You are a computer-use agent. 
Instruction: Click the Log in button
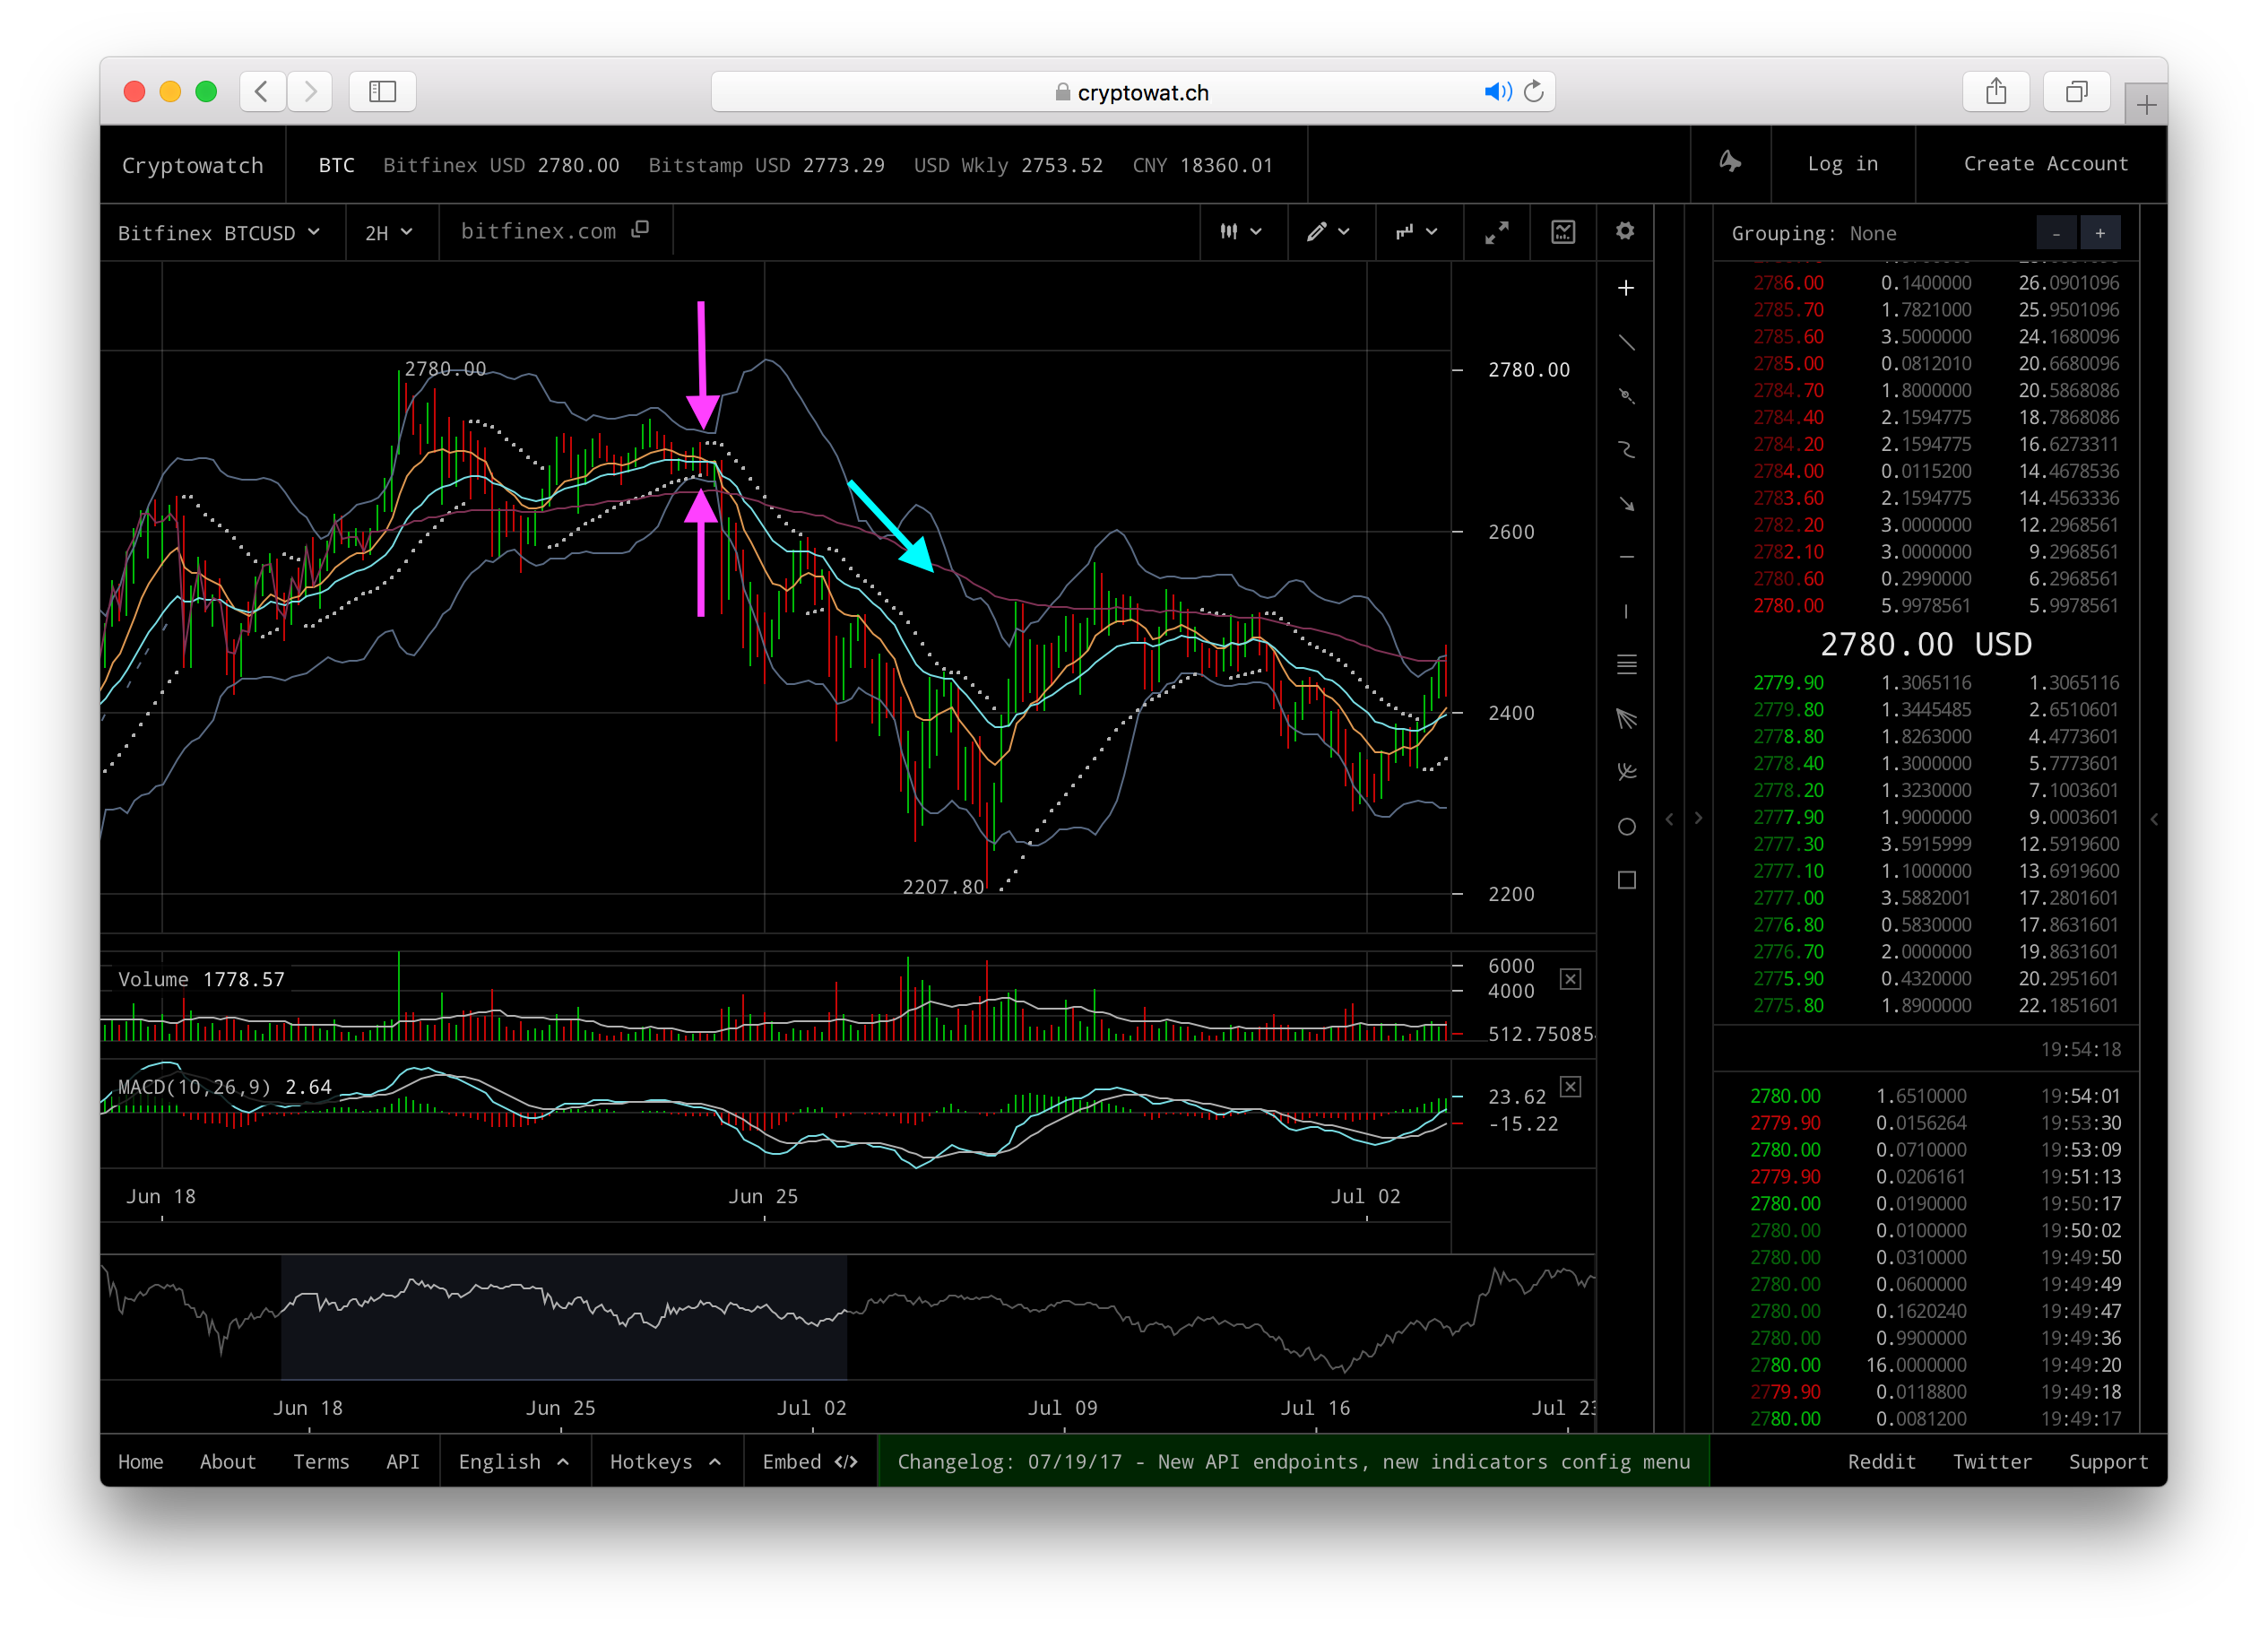point(1842,164)
